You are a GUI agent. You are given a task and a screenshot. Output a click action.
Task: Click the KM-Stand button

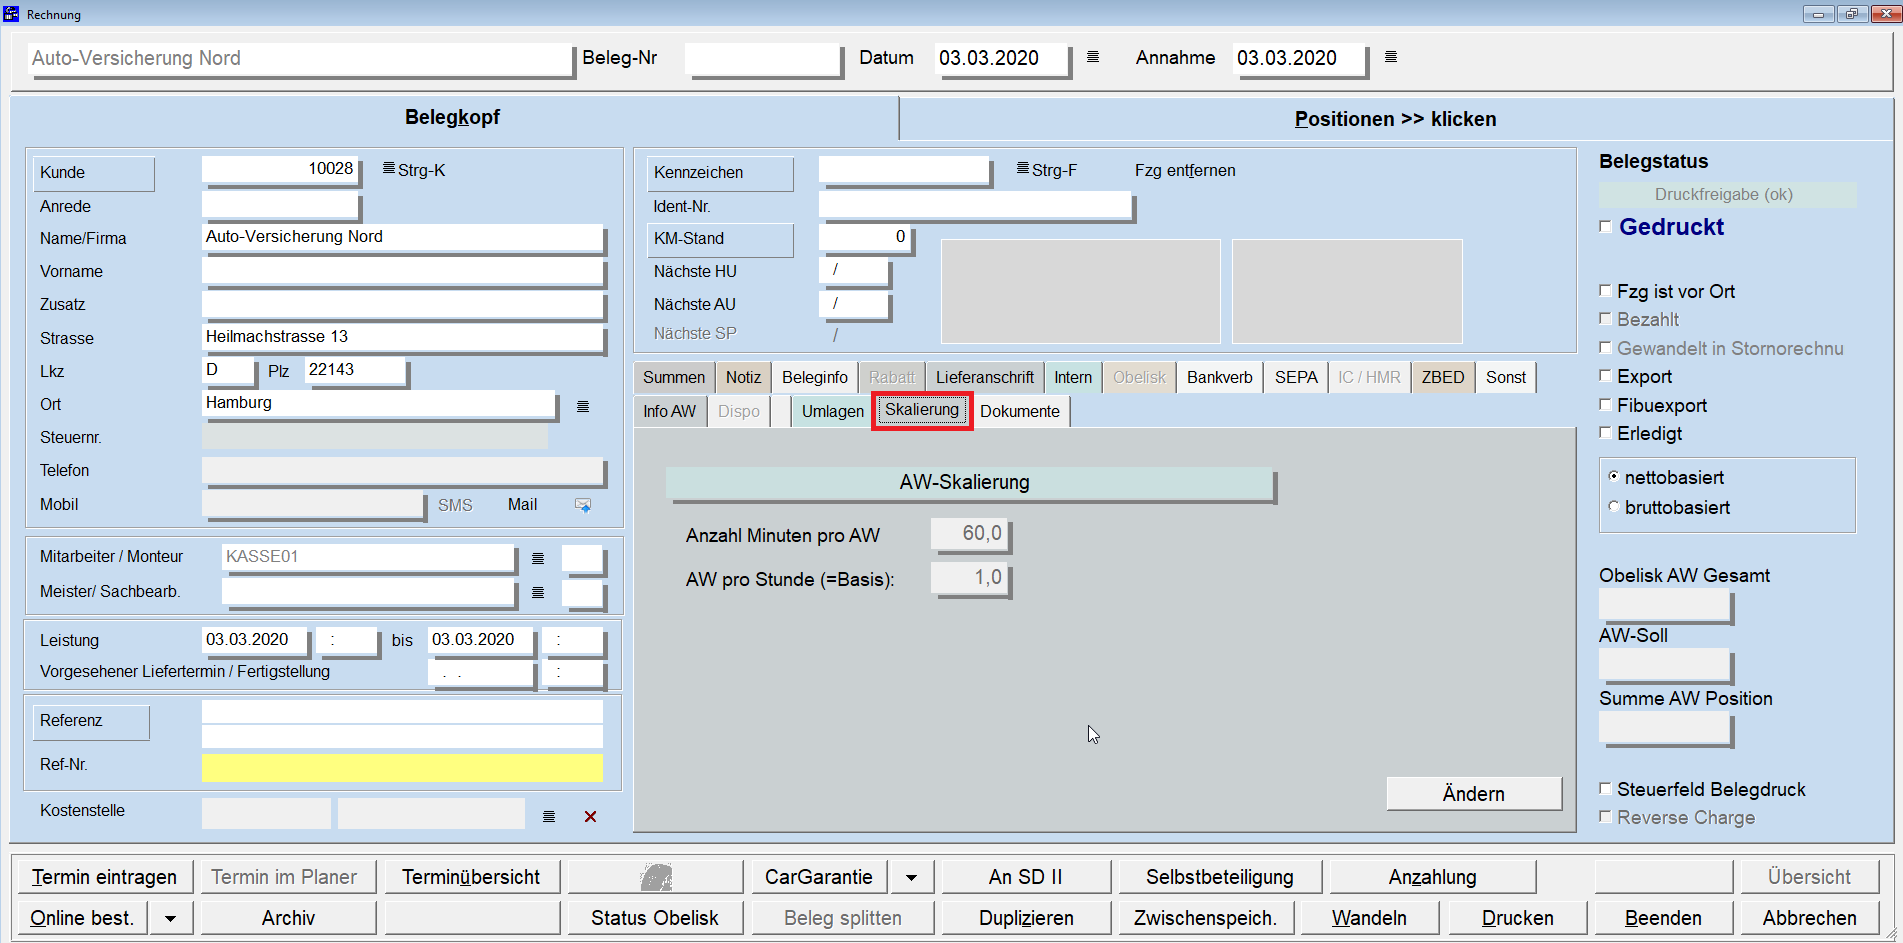point(720,239)
